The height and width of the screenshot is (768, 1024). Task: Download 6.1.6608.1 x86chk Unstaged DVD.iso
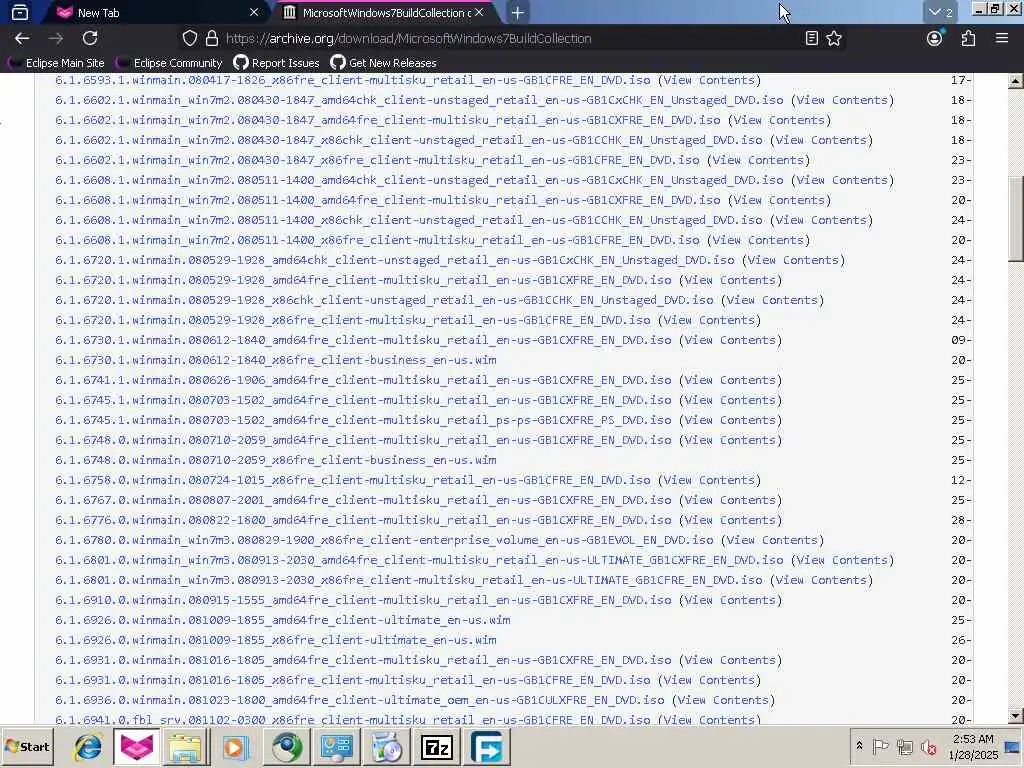pyautogui.click(x=409, y=220)
